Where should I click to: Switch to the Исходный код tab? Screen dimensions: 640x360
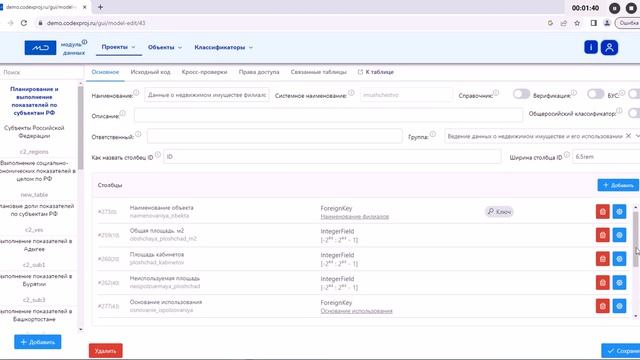pos(150,72)
